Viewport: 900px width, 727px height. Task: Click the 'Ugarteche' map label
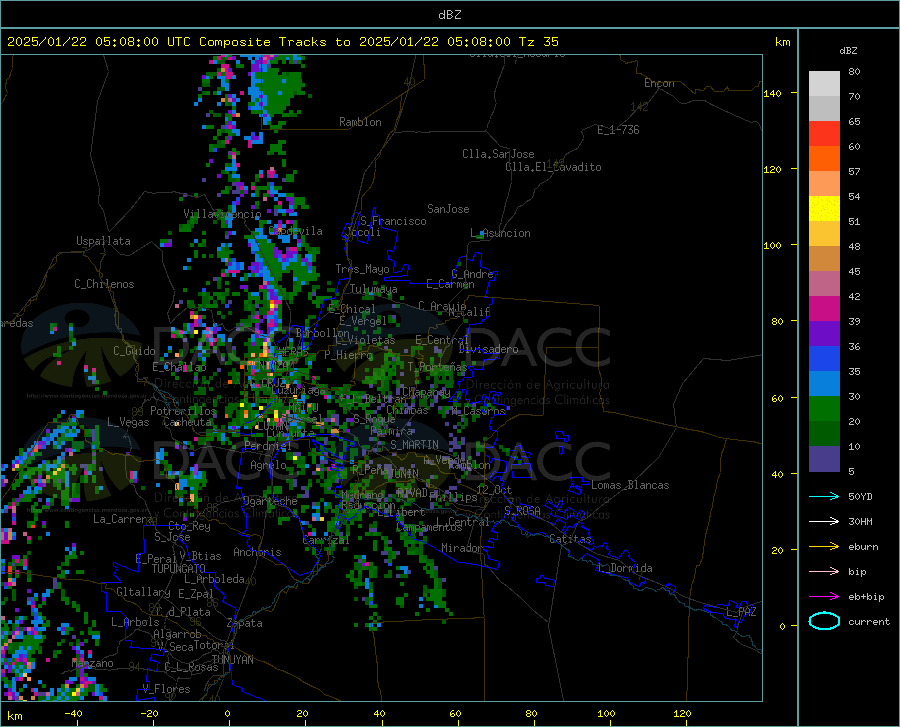click(x=270, y=501)
